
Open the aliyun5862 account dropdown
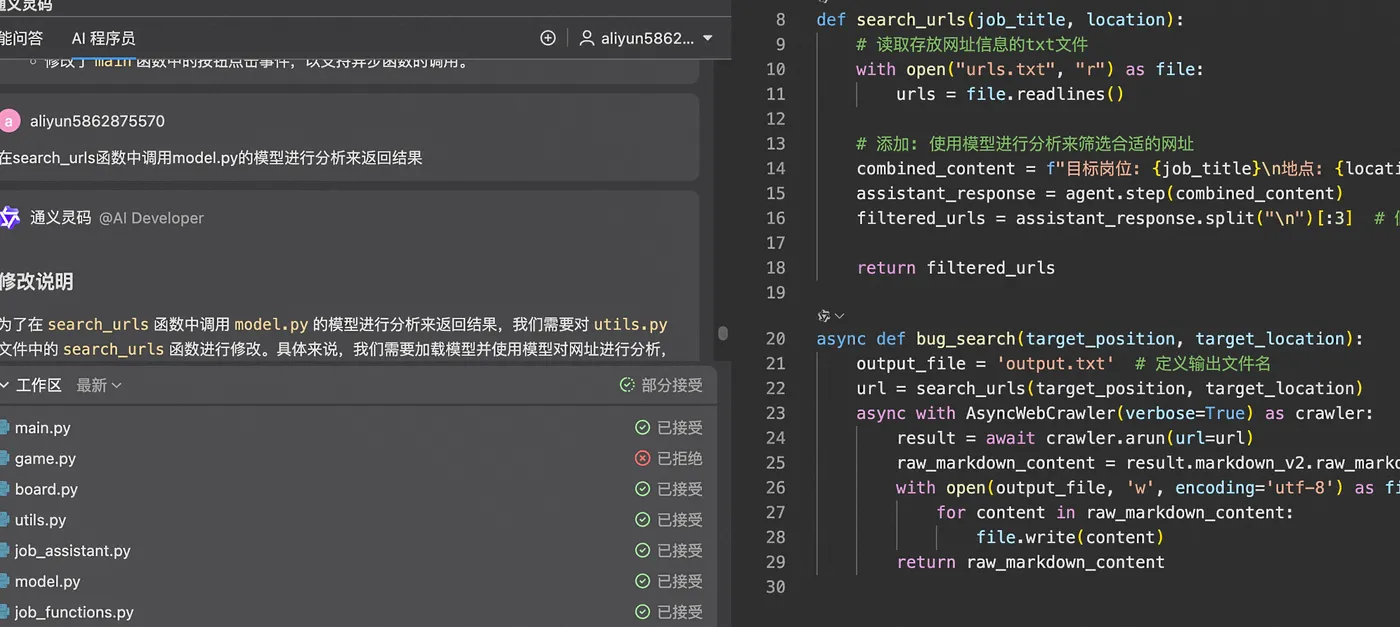pyautogui.click(x=708, y=38)
